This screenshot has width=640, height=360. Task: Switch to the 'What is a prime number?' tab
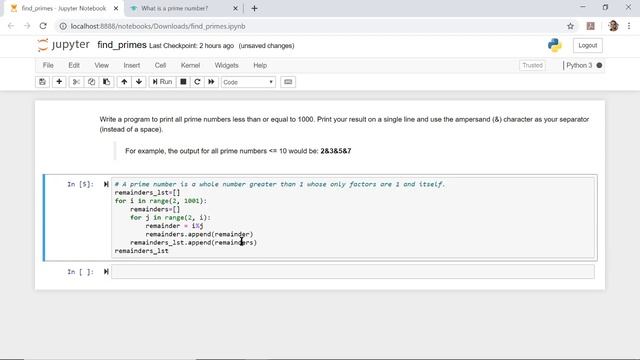(x=175, y=8)
